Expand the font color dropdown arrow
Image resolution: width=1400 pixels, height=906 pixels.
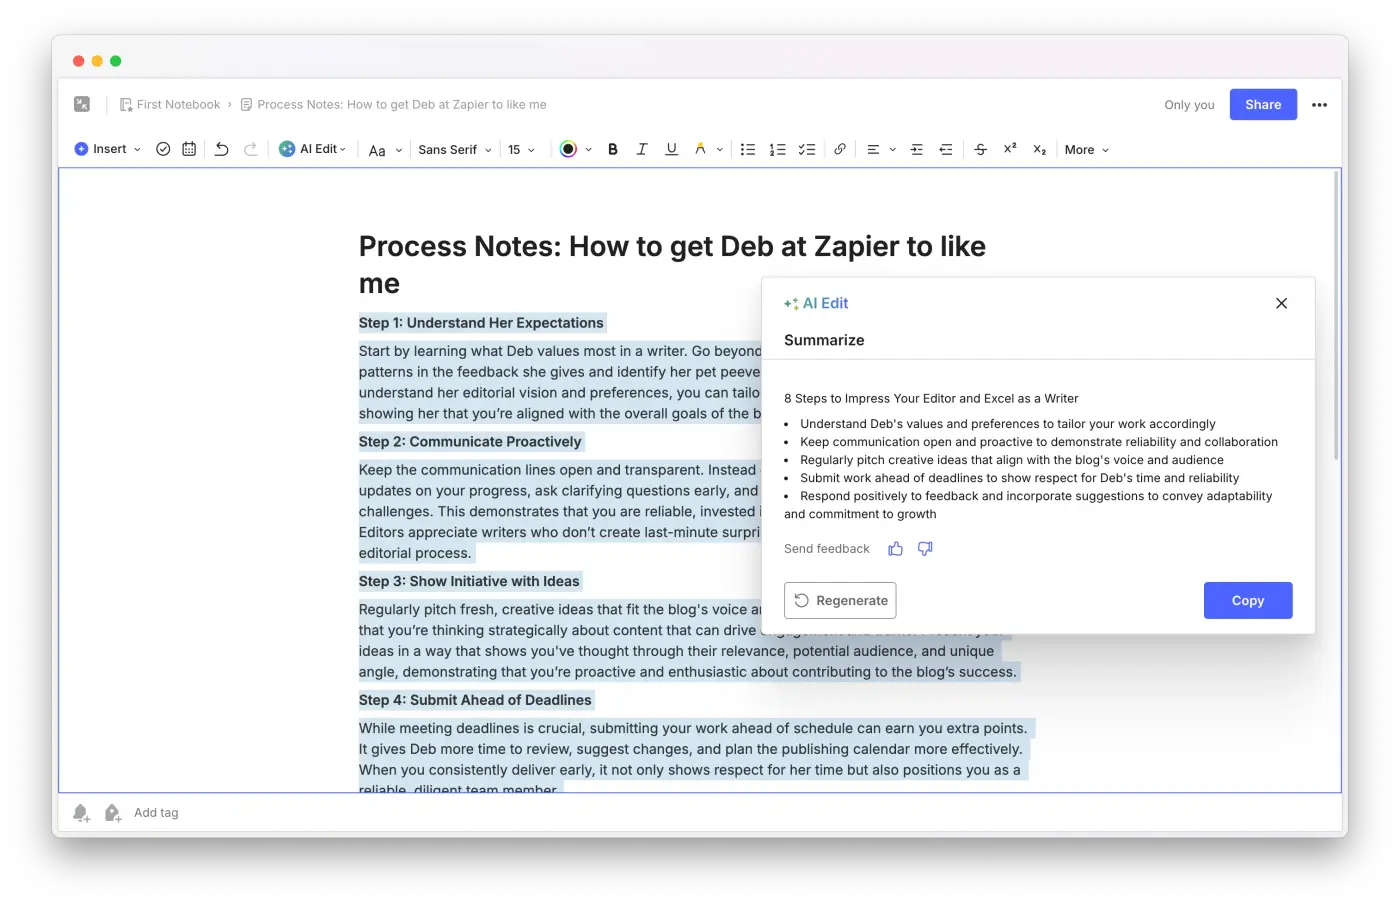click(588, 150)
